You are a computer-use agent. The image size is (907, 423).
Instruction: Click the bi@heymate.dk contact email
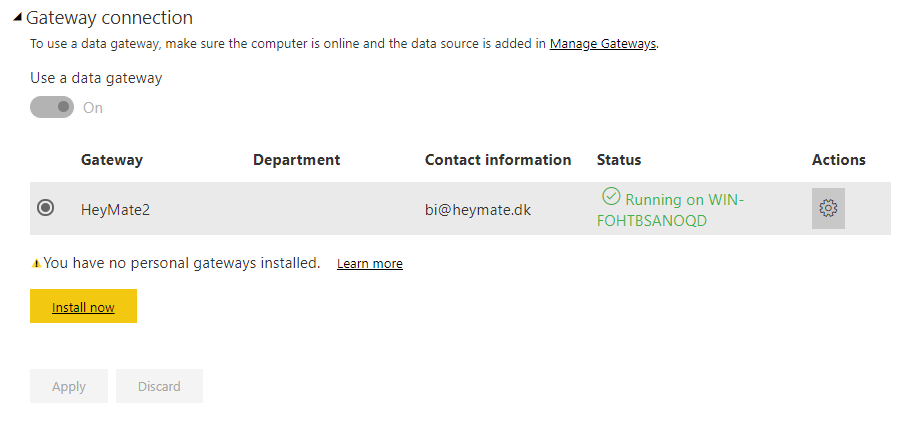pos(478,209)
